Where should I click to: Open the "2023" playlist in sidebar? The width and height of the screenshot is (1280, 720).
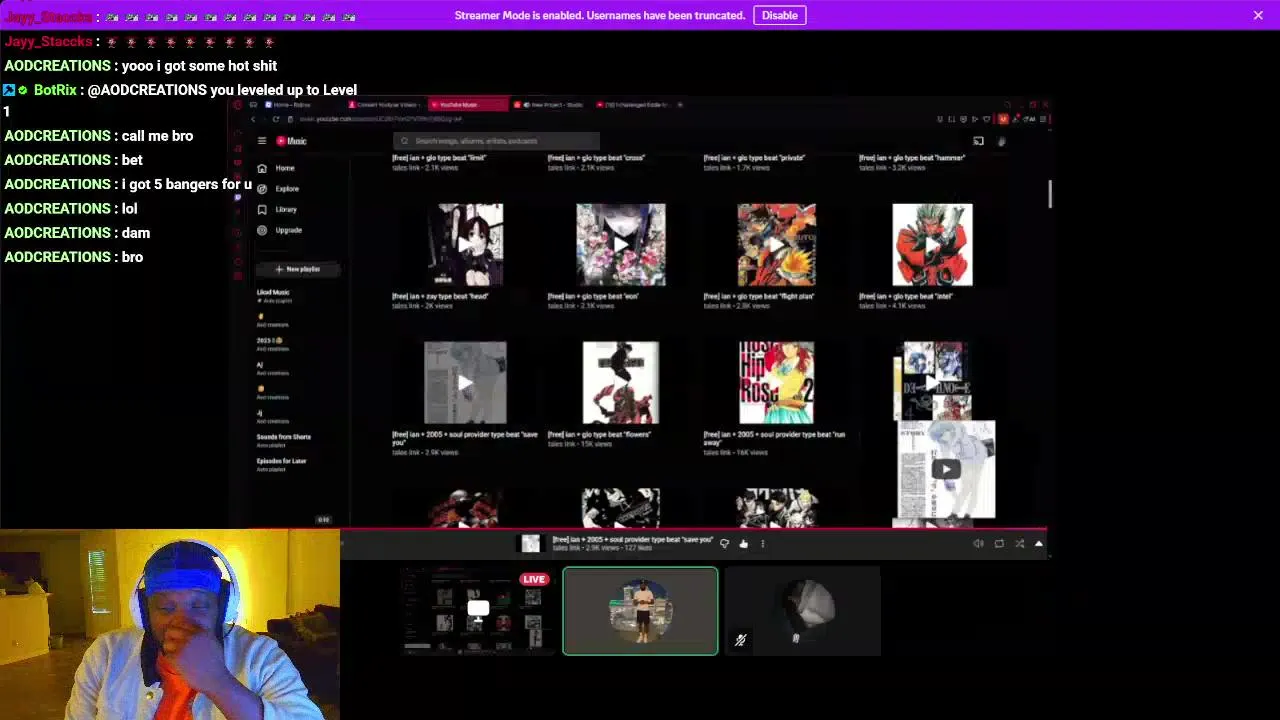[x=271, y=344]
